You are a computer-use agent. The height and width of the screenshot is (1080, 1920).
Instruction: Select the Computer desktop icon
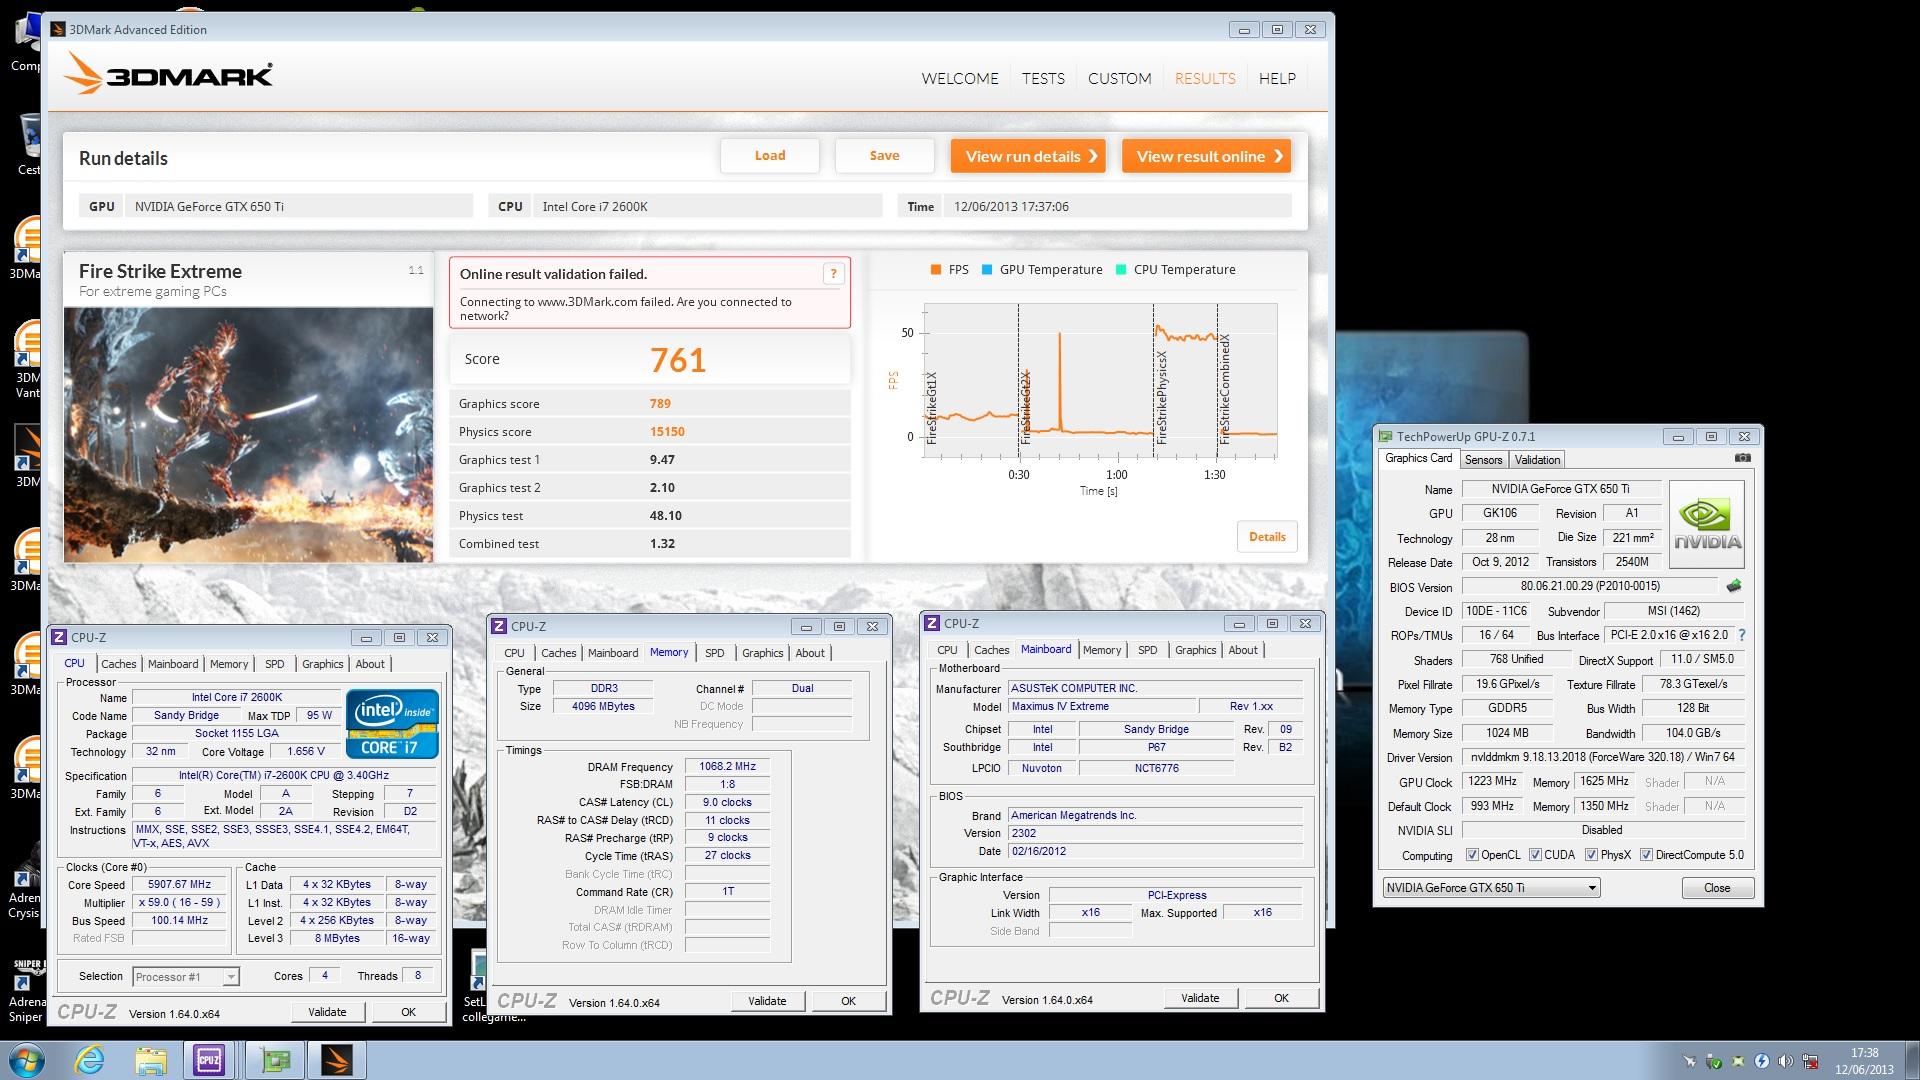click(x=26, y=42)
